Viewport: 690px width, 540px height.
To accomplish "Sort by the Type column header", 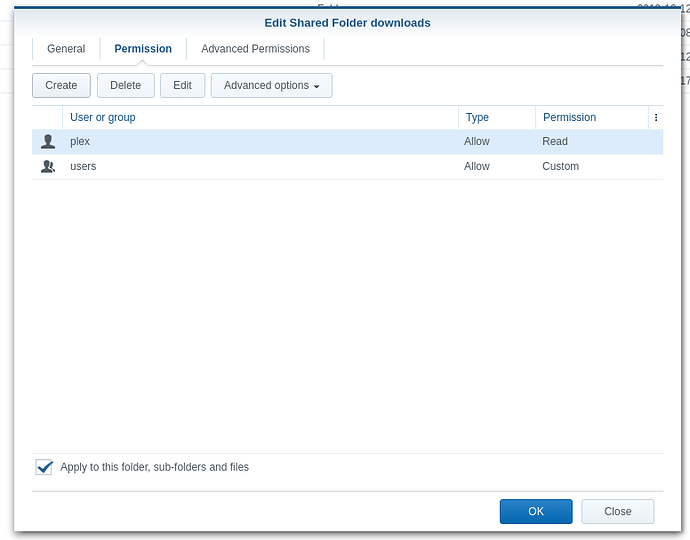I will pos(477,118).
